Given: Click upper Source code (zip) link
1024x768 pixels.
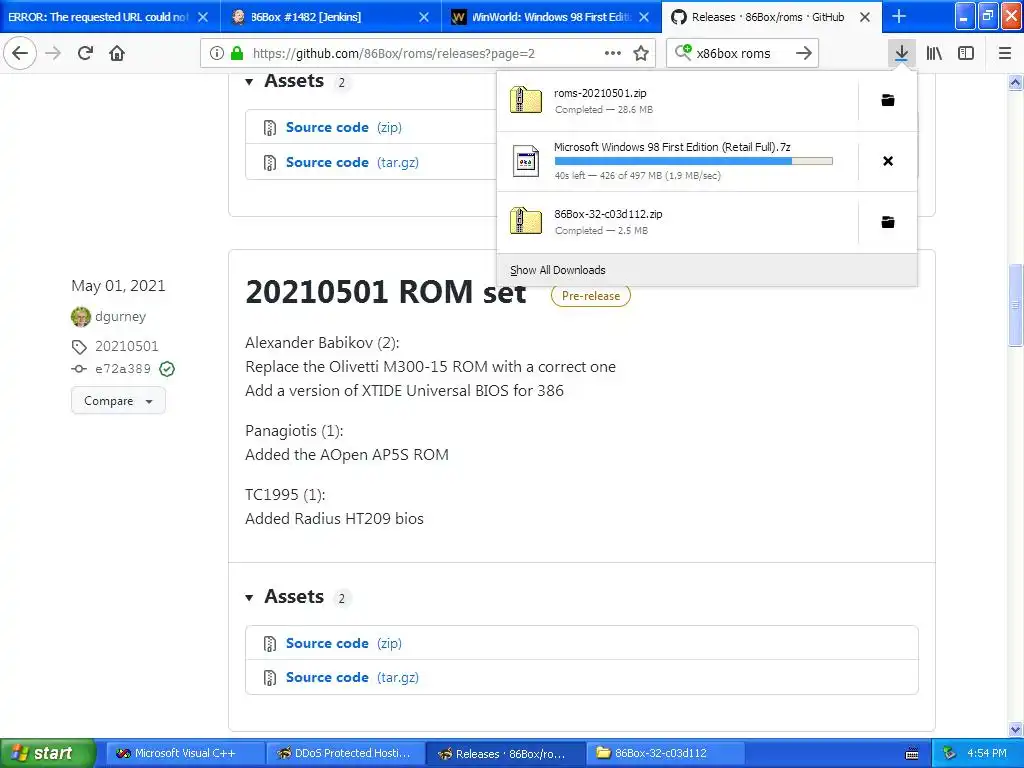Looking at the screenshot, I should tap(344, 127).
